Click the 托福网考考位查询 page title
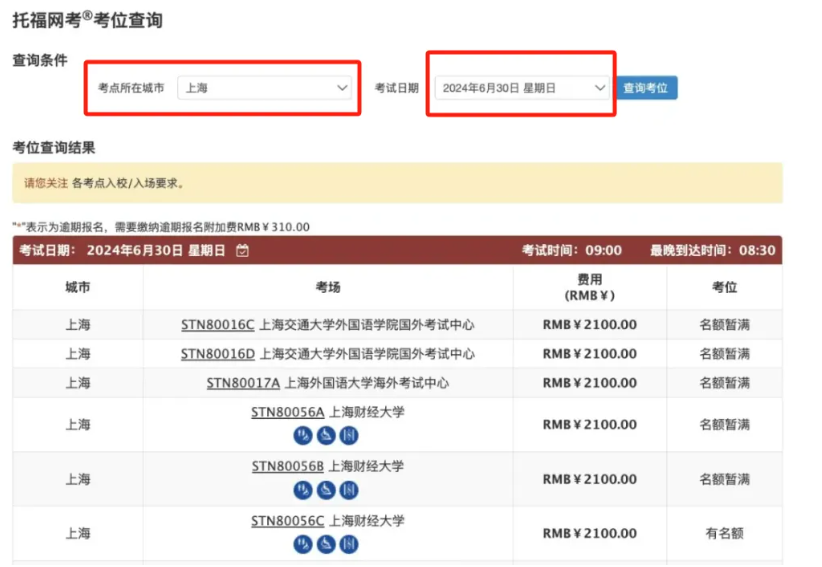The width and height of the screenshot is (822, 567). point(88,20)
